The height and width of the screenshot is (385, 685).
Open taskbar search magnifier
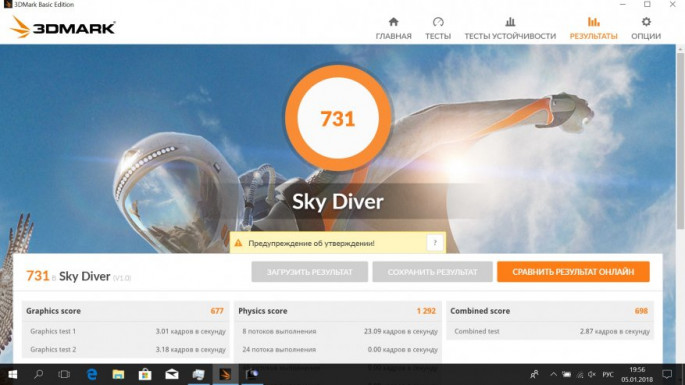click(x=39, y=375)
